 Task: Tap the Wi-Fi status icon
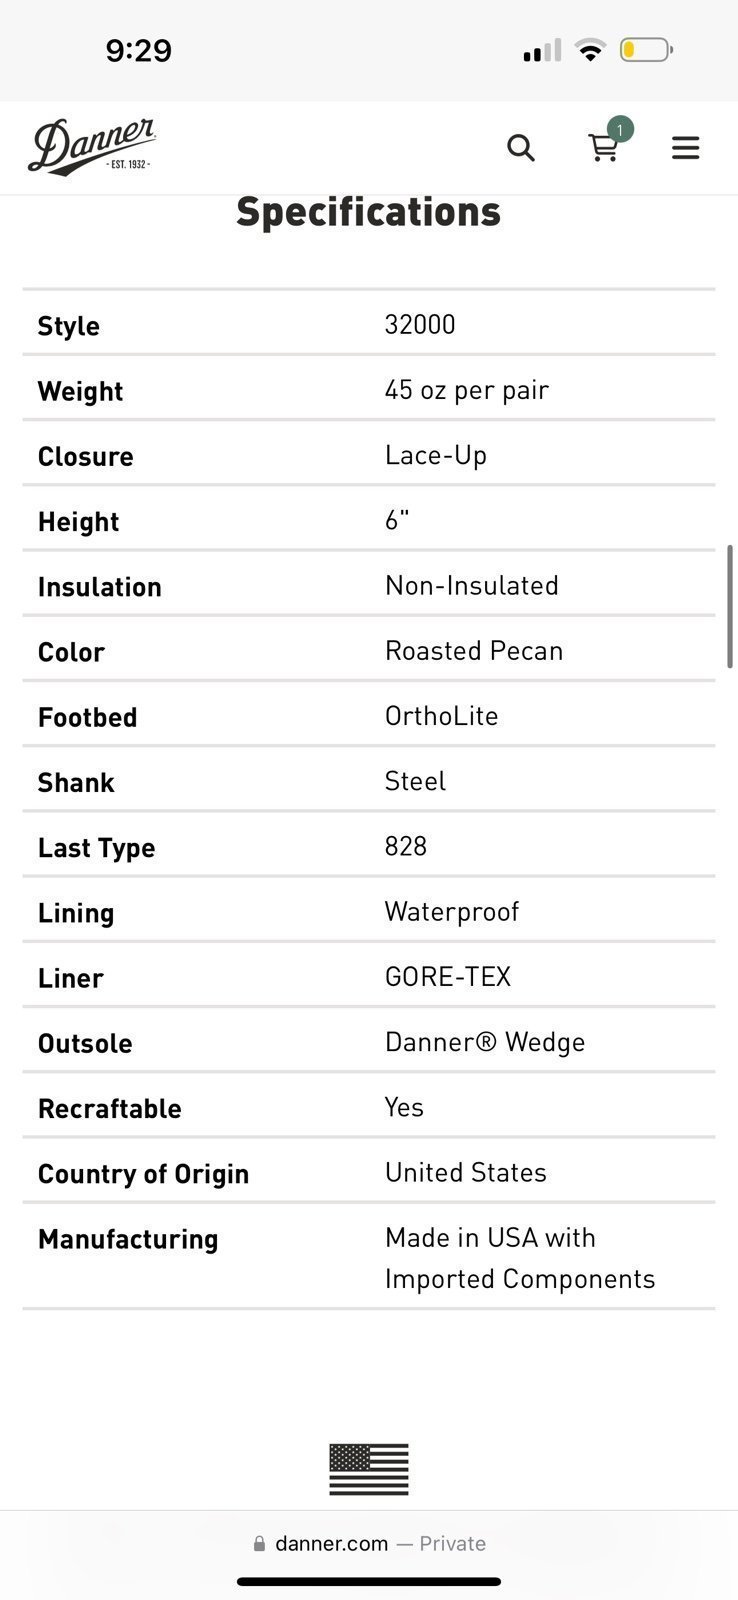[x=591, y=50]
